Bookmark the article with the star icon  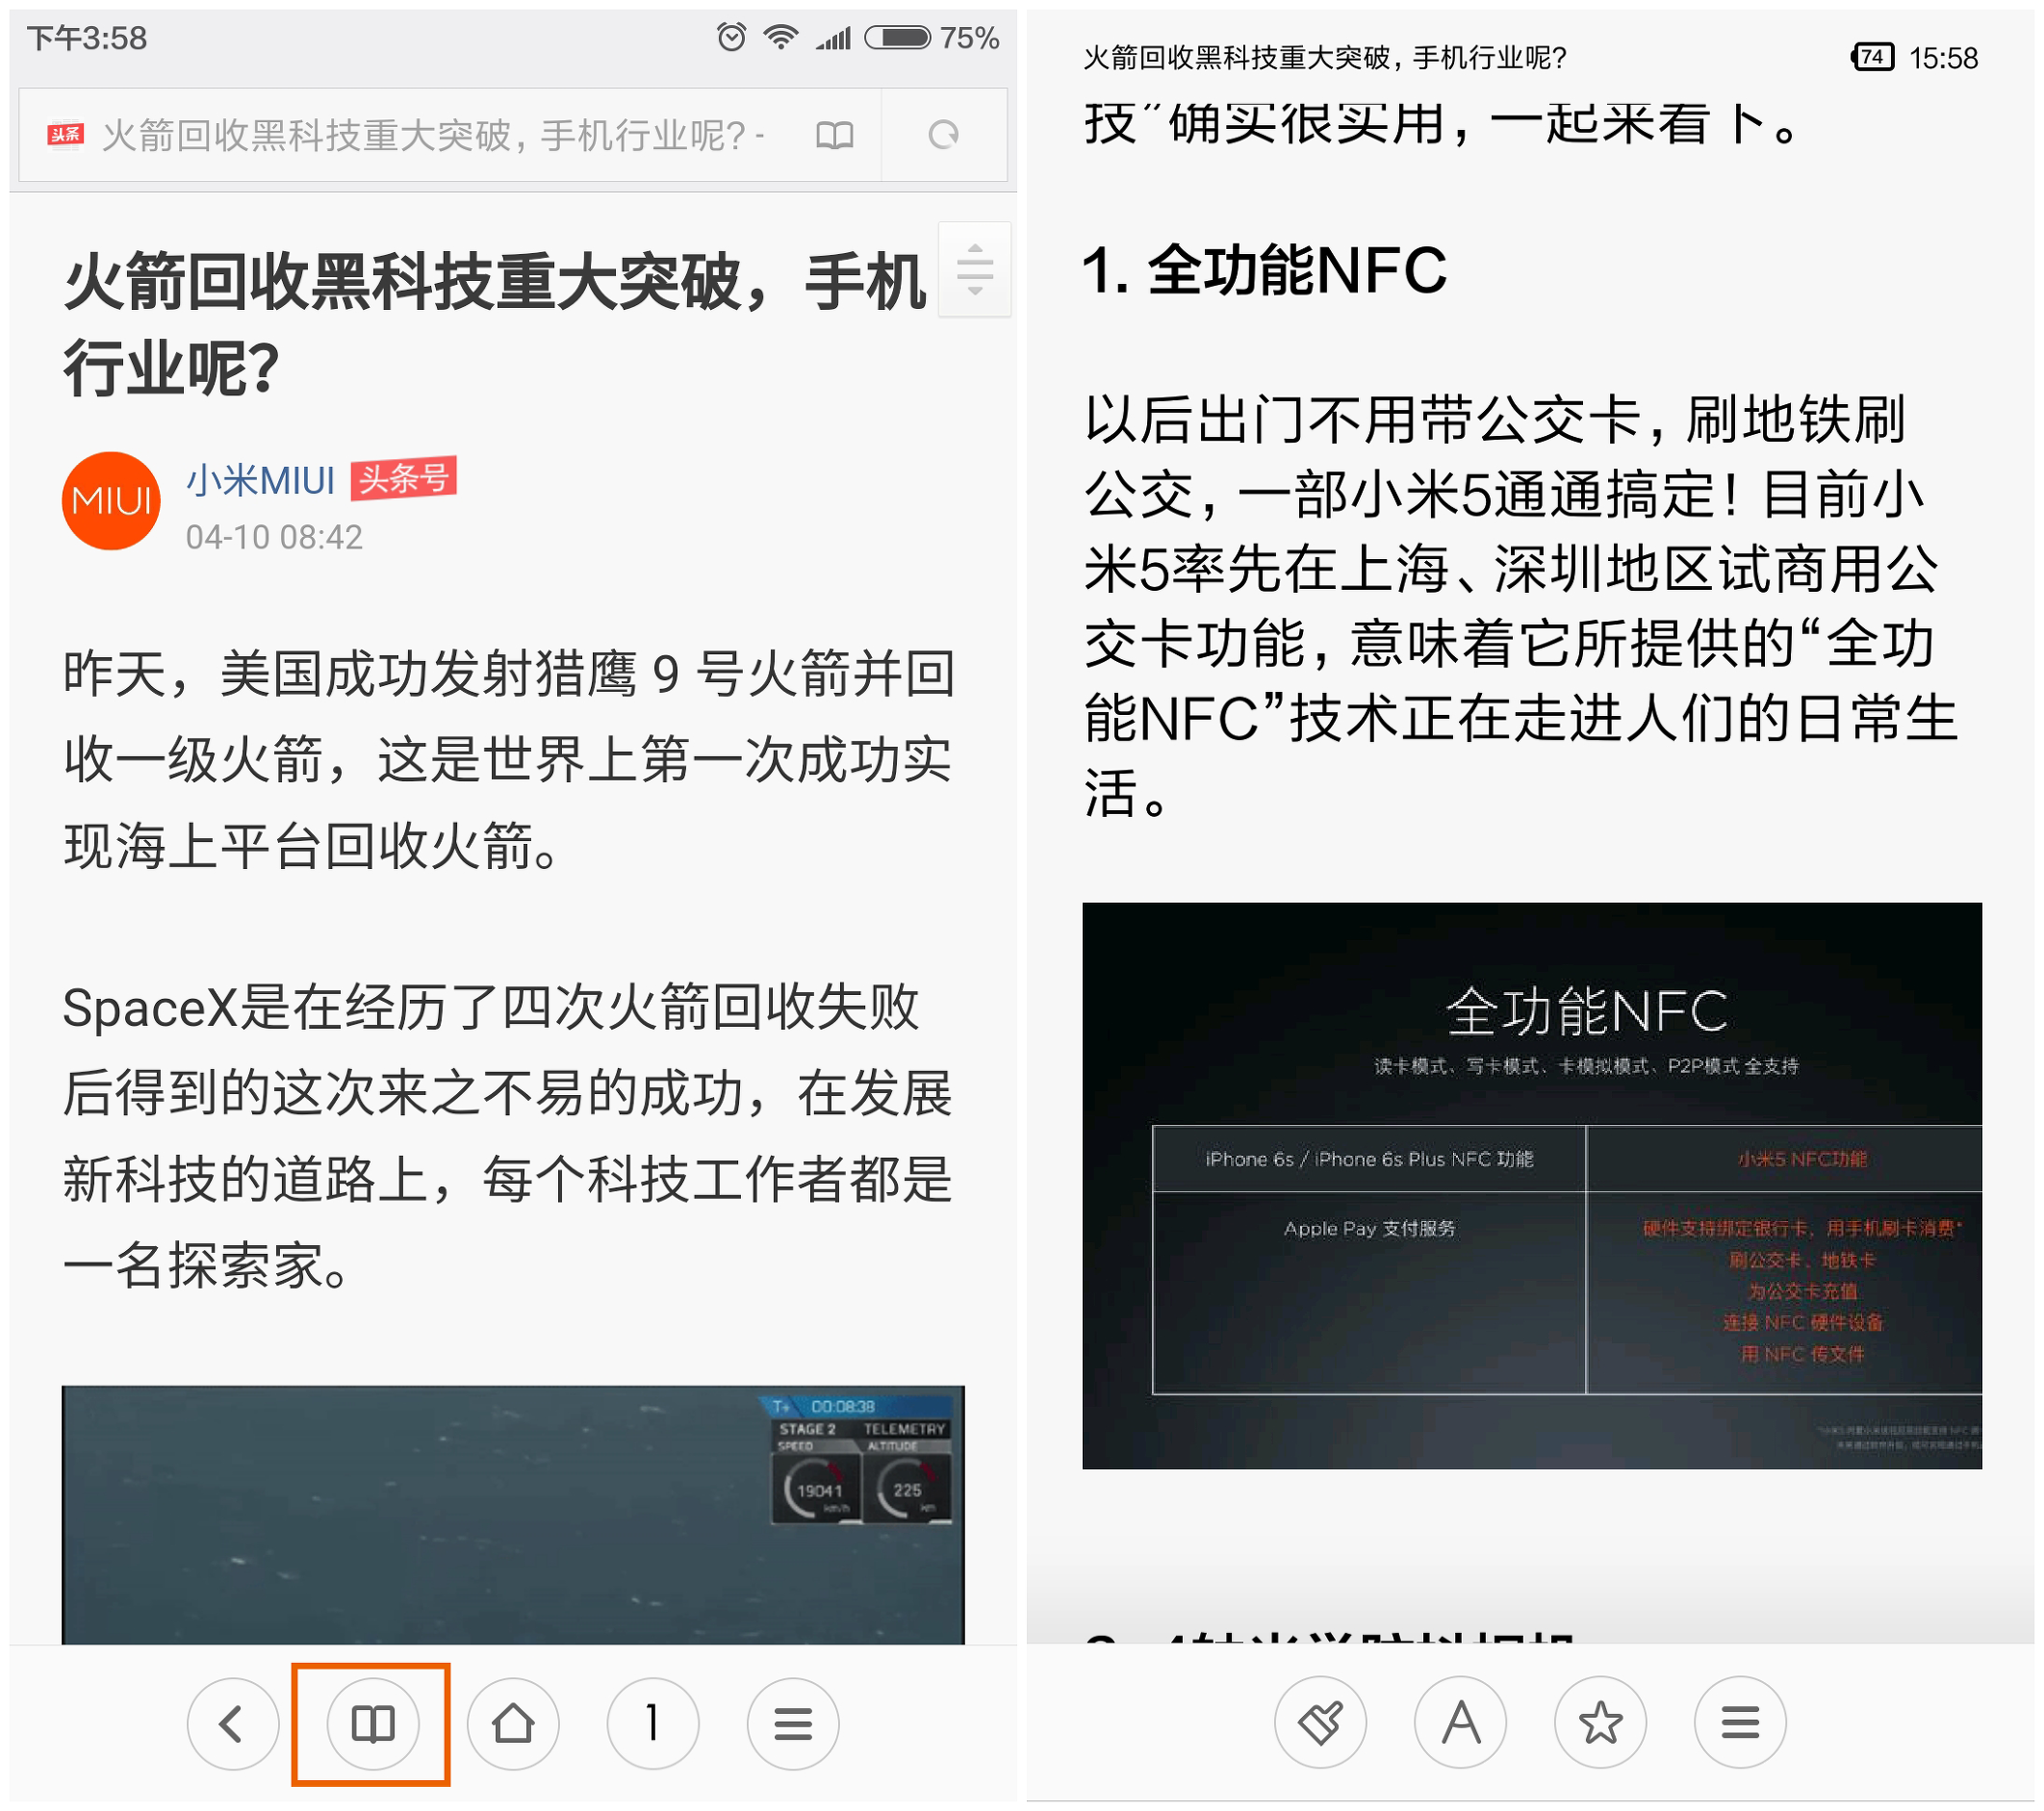click(1600, 1723)
